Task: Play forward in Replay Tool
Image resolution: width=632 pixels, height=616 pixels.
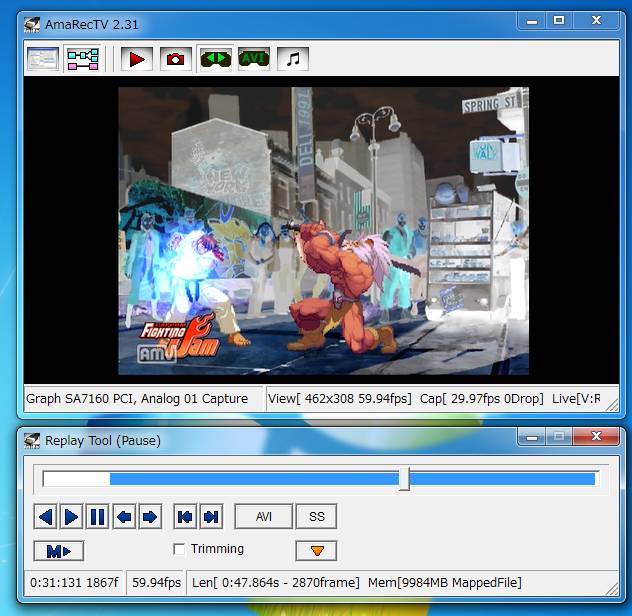Action: [x=71, y=516]
